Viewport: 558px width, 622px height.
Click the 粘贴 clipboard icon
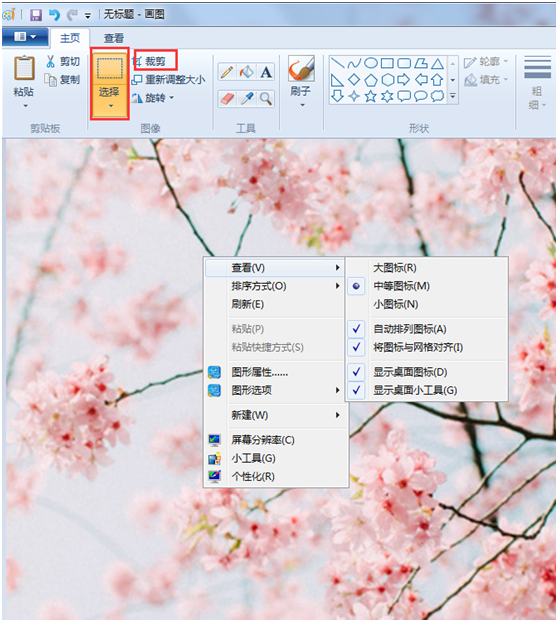click(24, 67)
